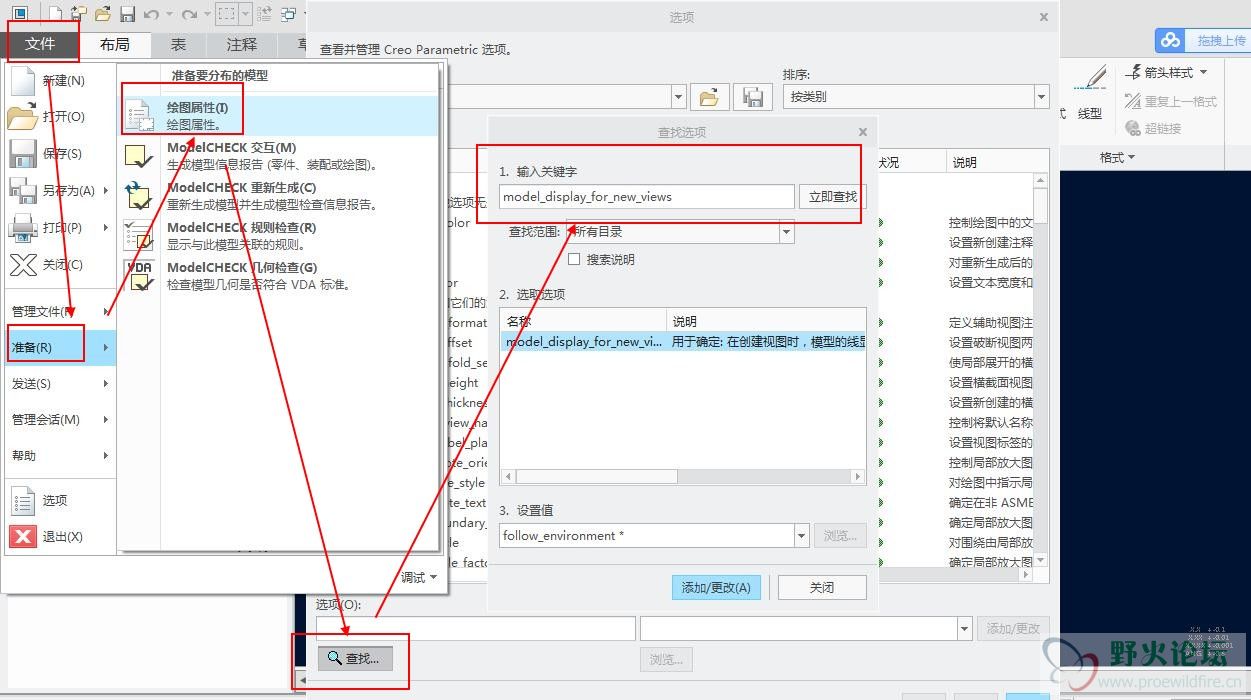This screenshot has height=700, width=1251.
Task: Toggle the 搜索说明 checkbox
Action: tap(574, 259)
